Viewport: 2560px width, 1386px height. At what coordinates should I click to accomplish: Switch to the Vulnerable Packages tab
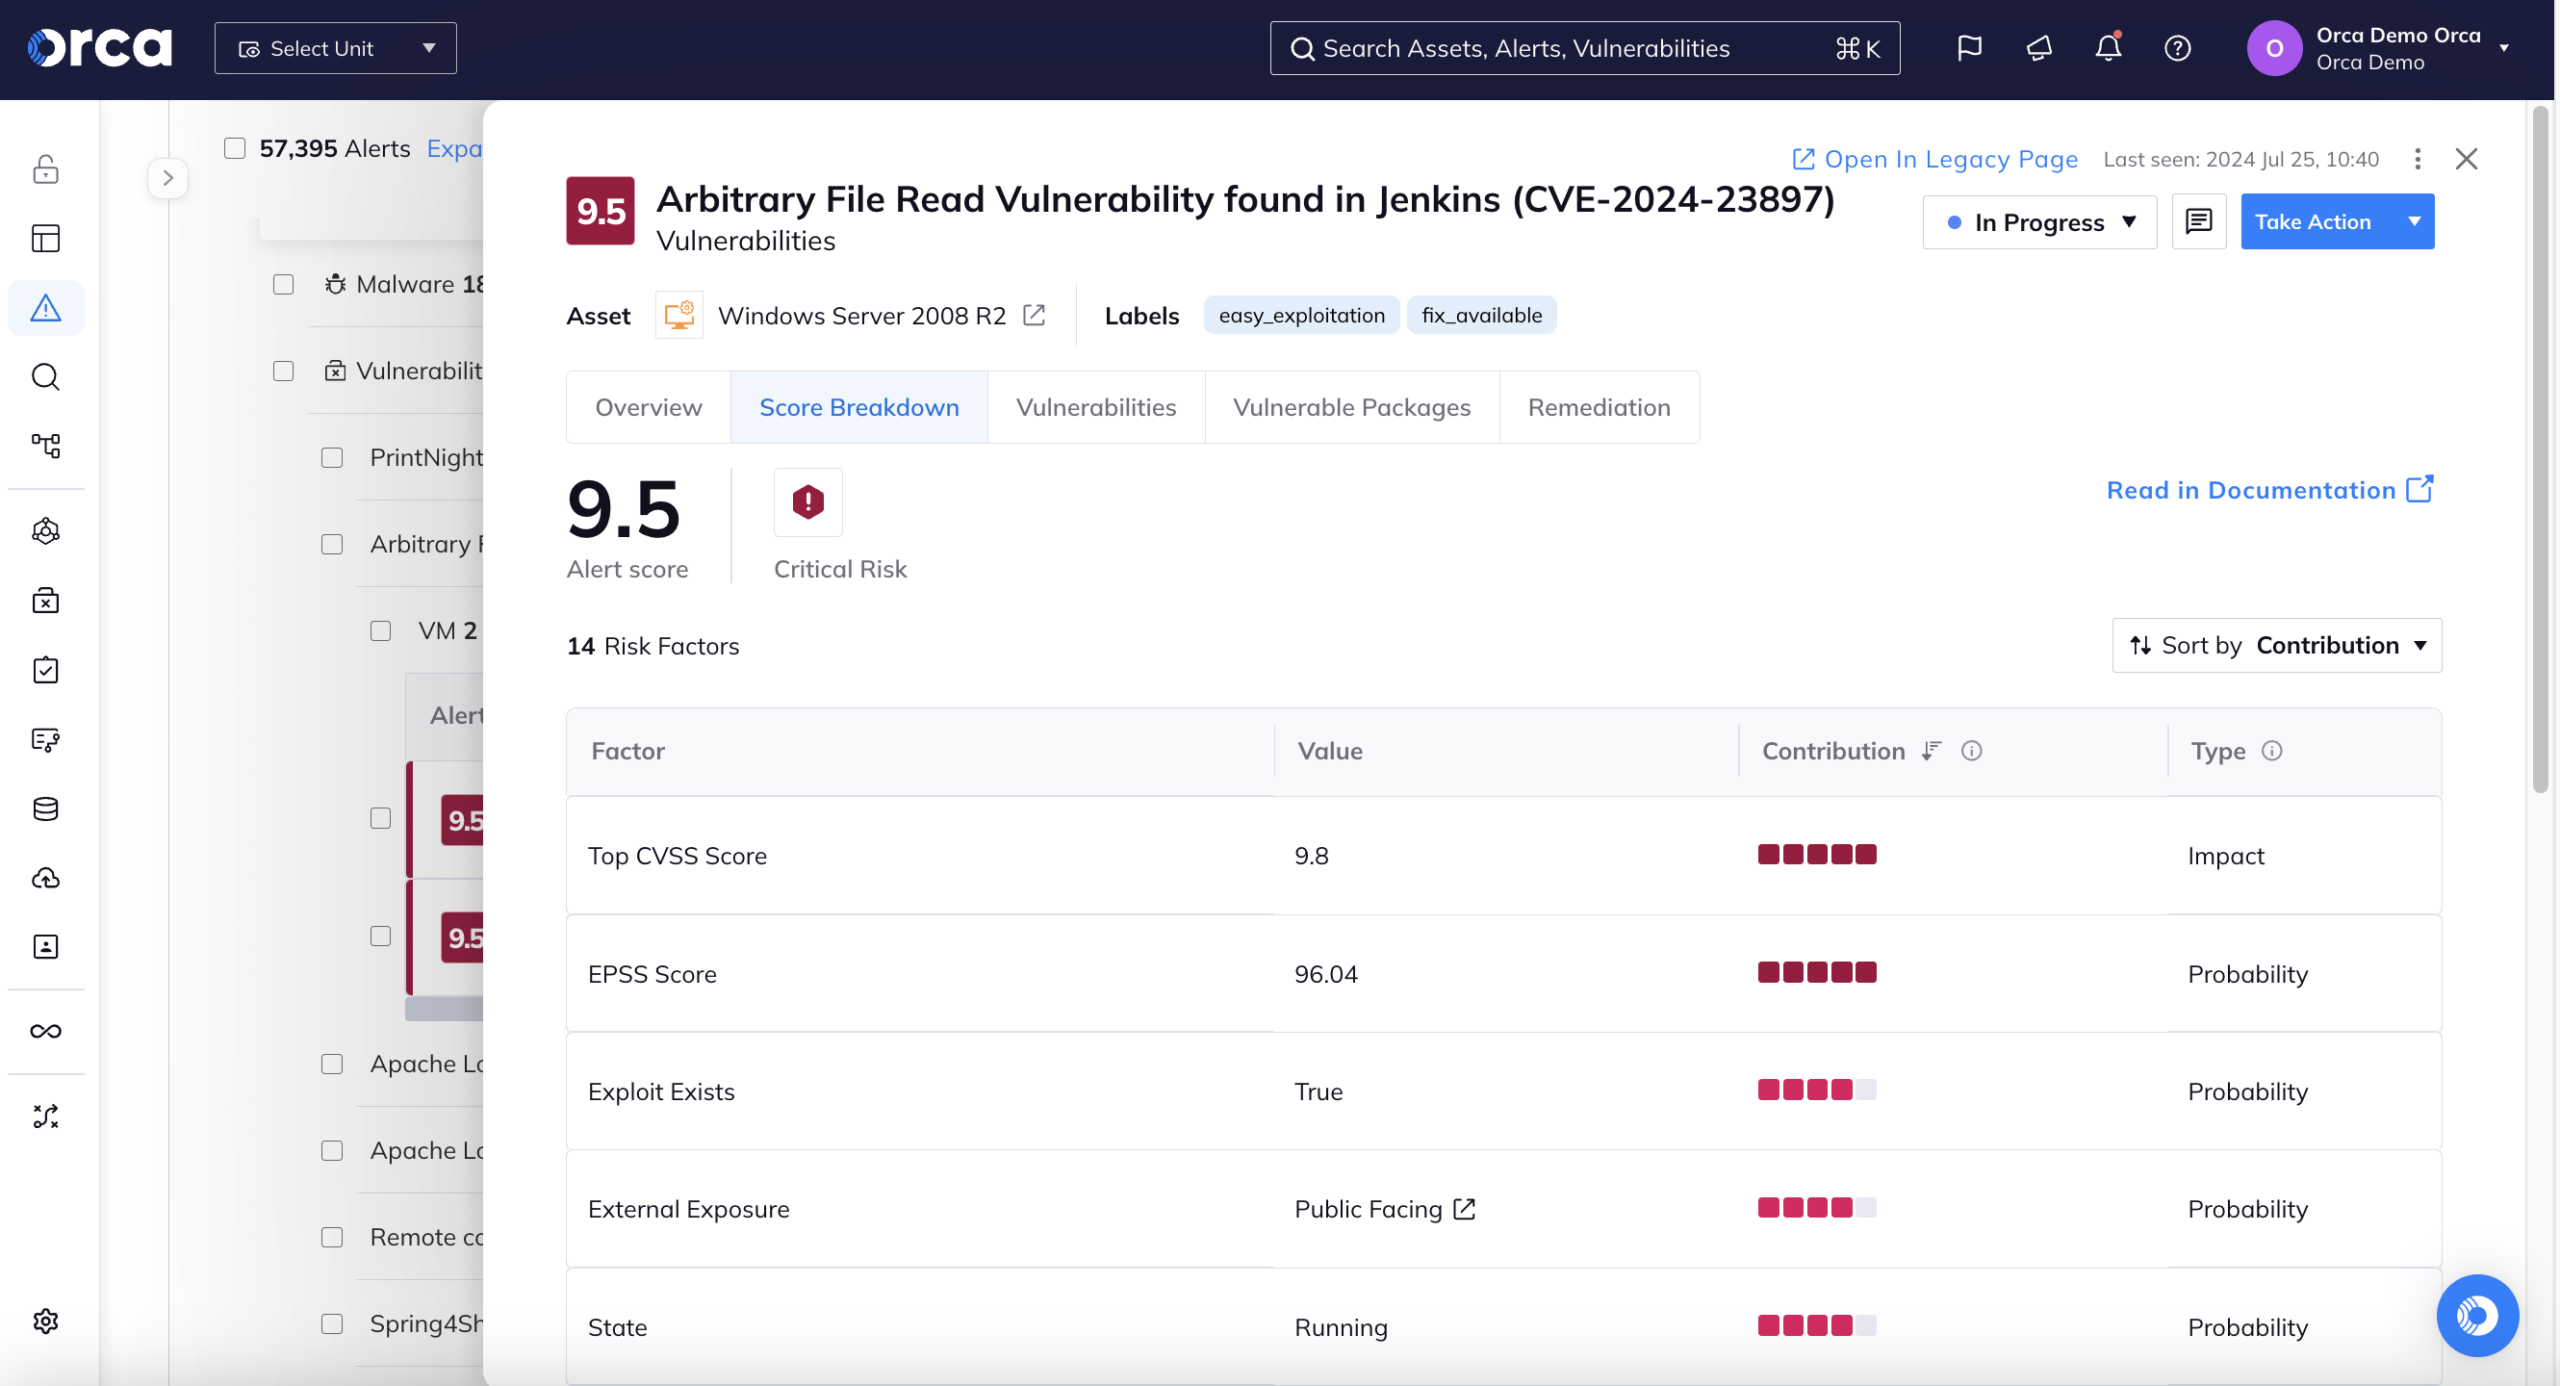(1352, 407)
